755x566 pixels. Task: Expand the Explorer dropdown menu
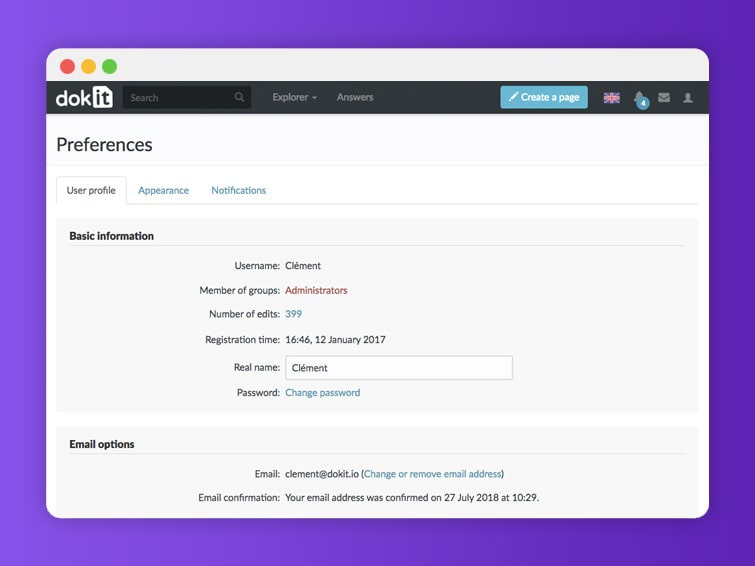click(294, 97)
